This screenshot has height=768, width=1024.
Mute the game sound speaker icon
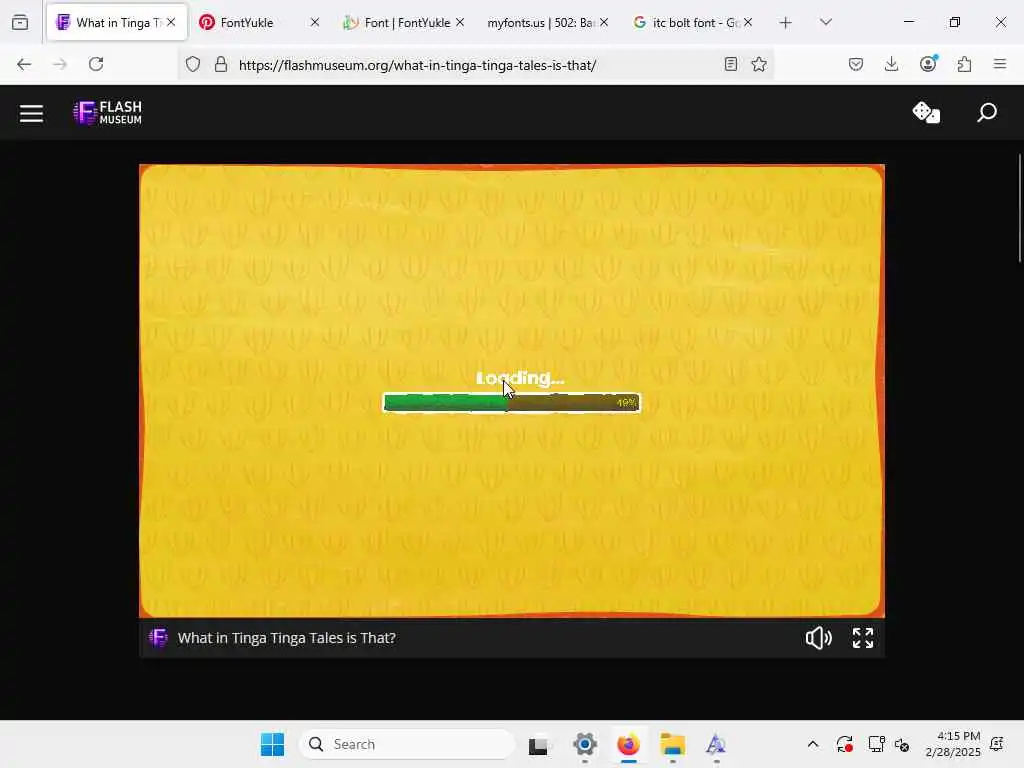[x=818, y=638]
